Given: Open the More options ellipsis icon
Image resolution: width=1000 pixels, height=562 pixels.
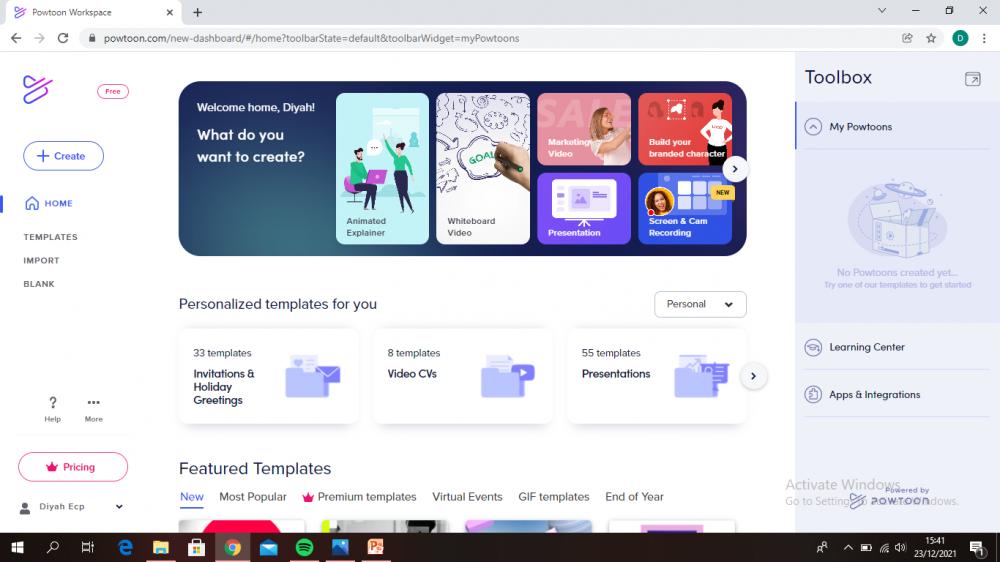Looking at the screenshot, I should 94,403.
